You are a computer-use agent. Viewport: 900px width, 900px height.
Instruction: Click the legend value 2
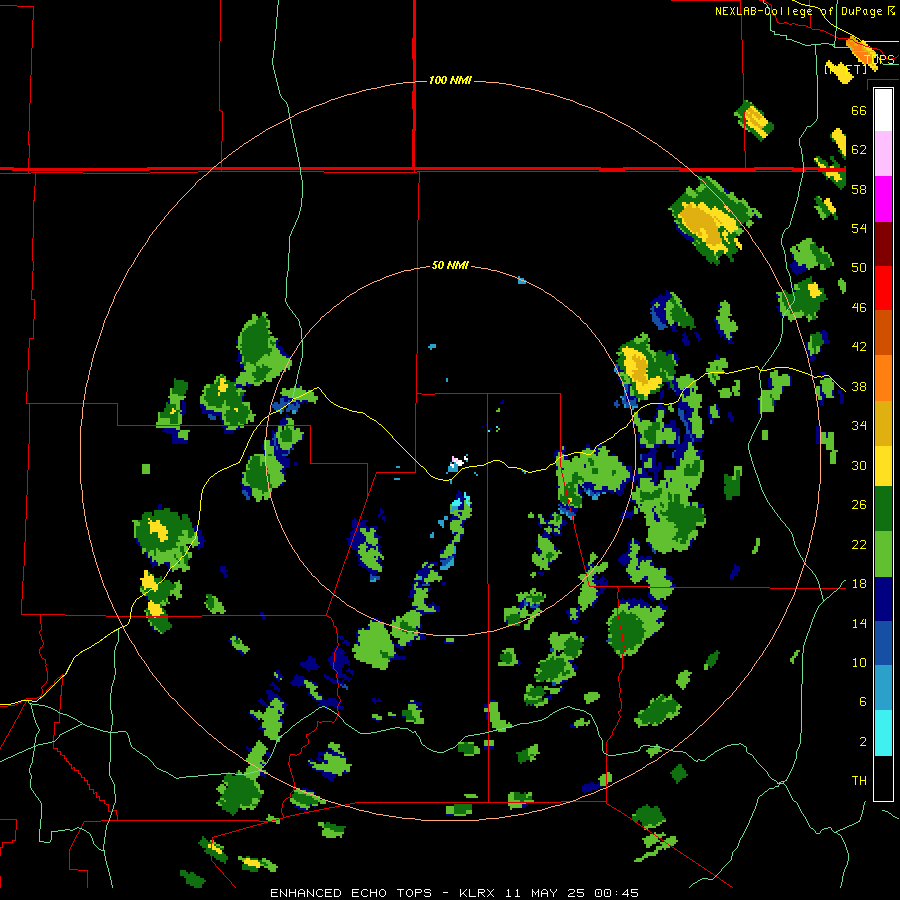point(862,741)
